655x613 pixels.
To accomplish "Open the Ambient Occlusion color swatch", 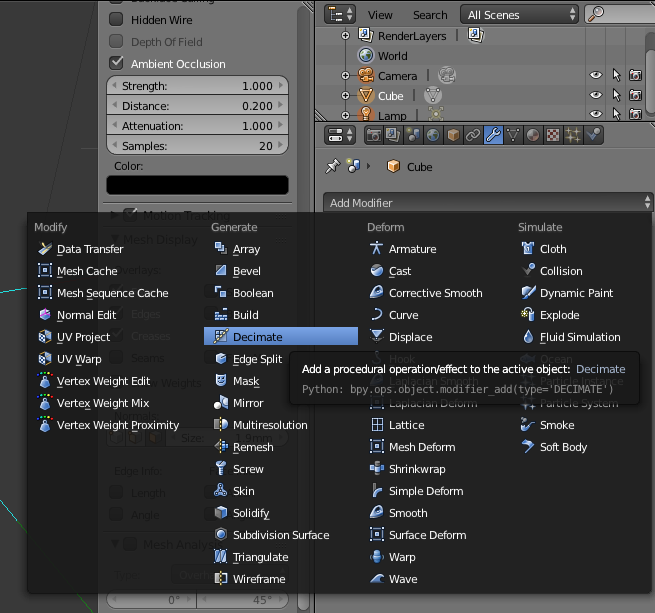I will (x=198, y=185).
